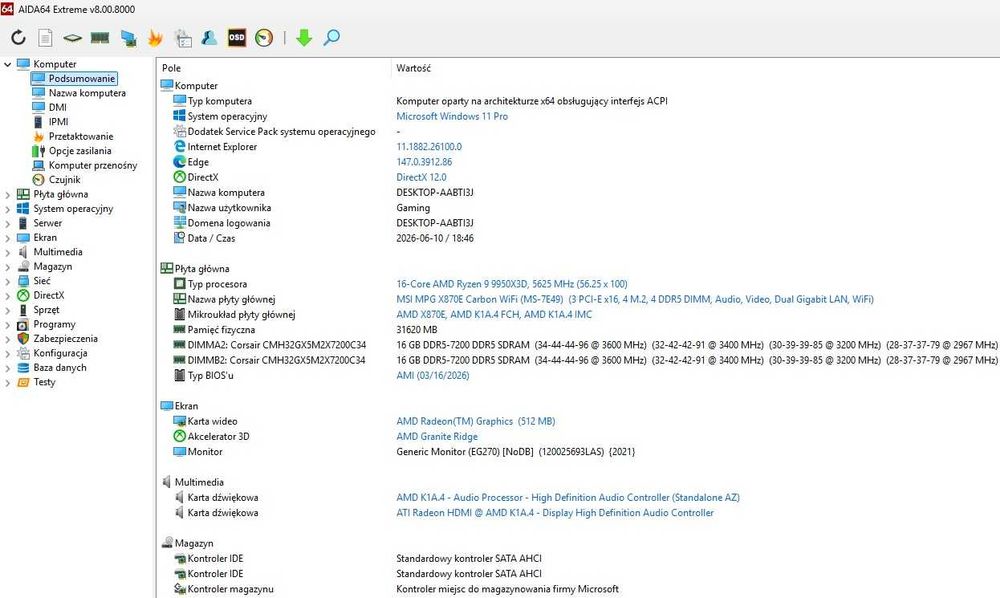Open the DMI tree item
Viewport: 1000px width, 598px height.
pos(57,107)
